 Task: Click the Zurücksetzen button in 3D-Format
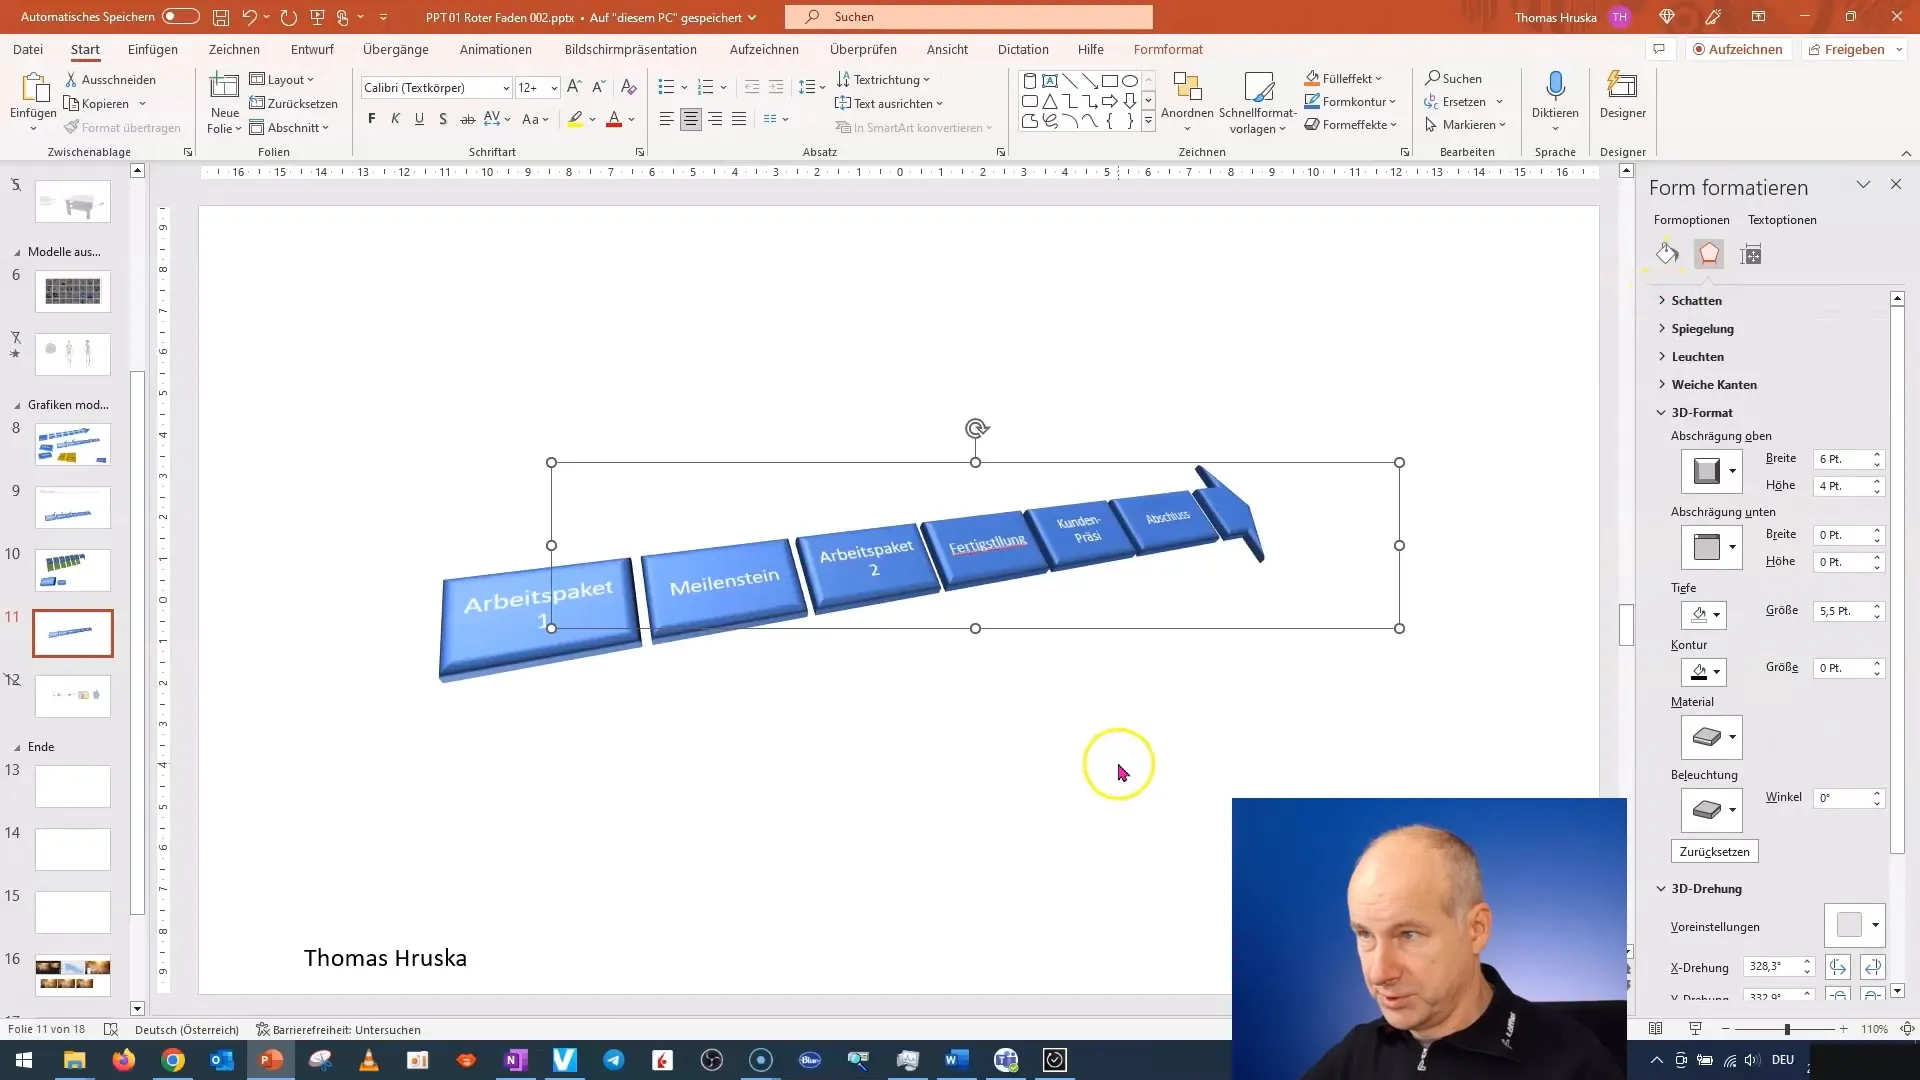click(1714, 851)
